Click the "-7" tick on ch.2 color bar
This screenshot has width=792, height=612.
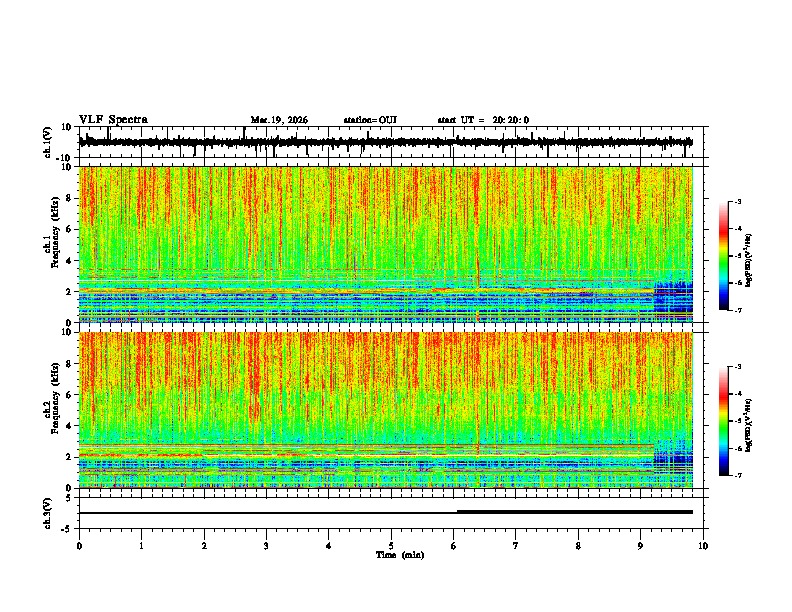[738, 476]
